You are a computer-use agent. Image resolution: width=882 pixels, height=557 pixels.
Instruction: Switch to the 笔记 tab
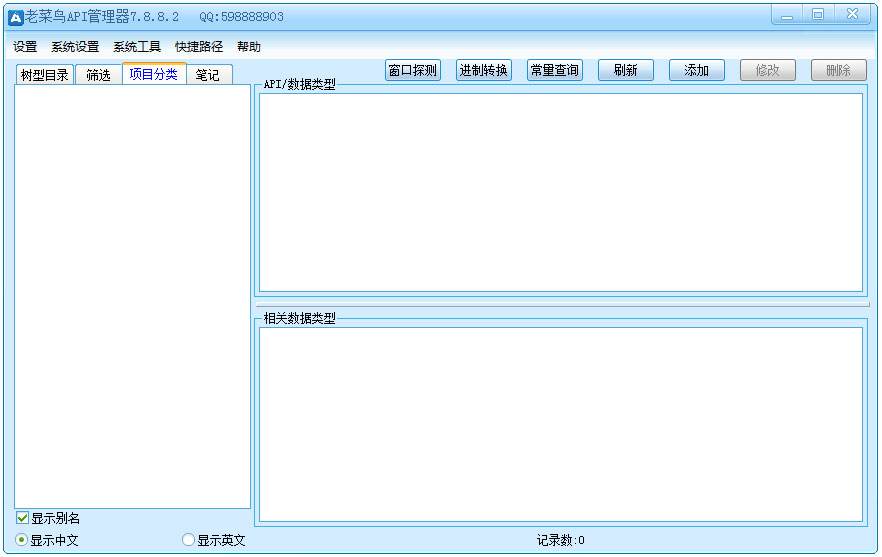click(208, 75)
